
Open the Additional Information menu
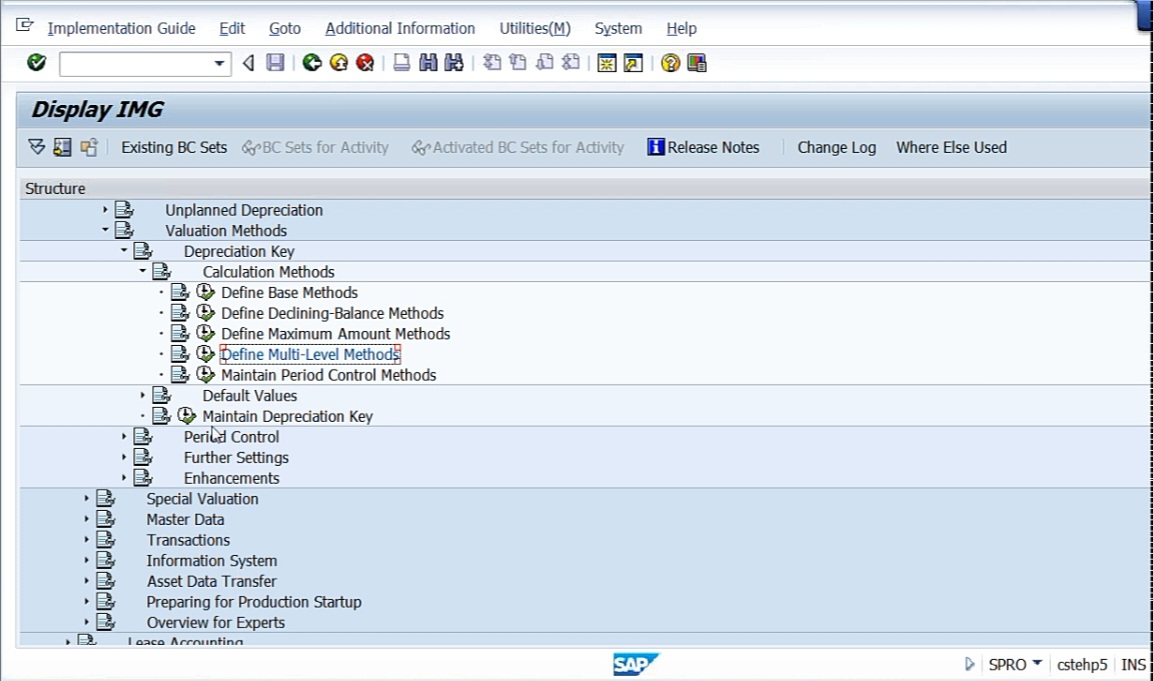coord(400,28)
